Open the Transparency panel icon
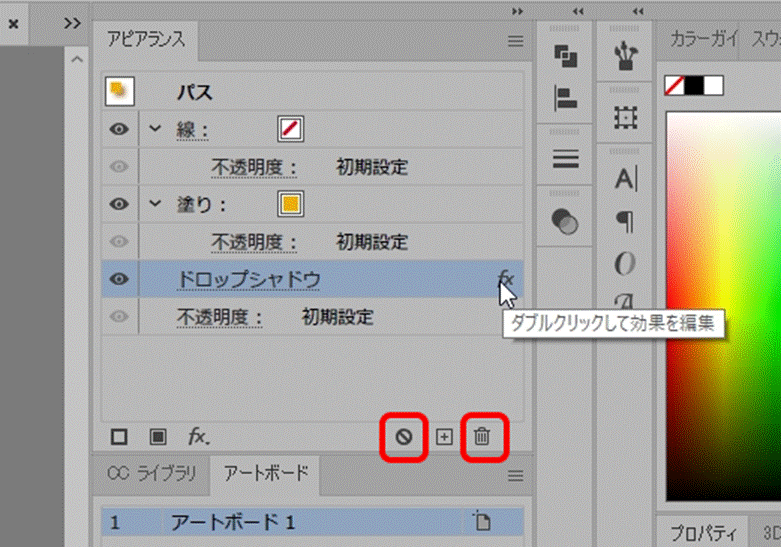The image size is (781, 547). click(x=565, y=221)
